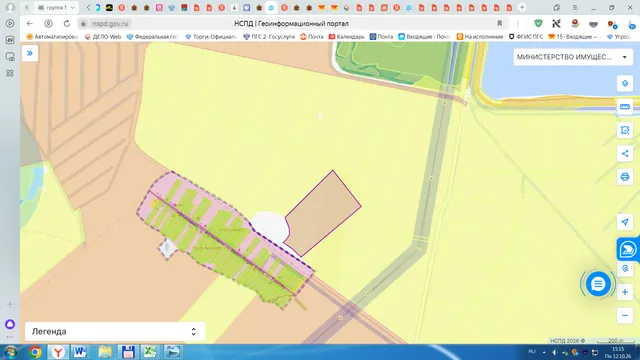Viewport: 640px width, 360px height.
Task: Share the current map view
Action: tap(625, 154)
